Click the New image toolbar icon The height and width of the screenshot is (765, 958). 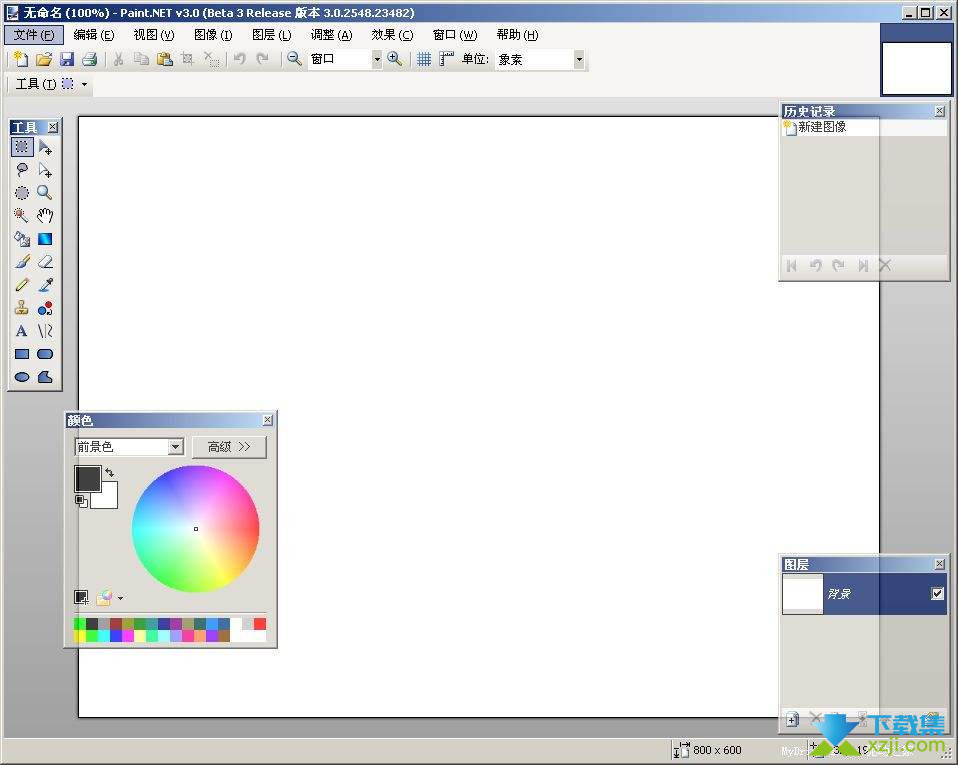[21, 59]
